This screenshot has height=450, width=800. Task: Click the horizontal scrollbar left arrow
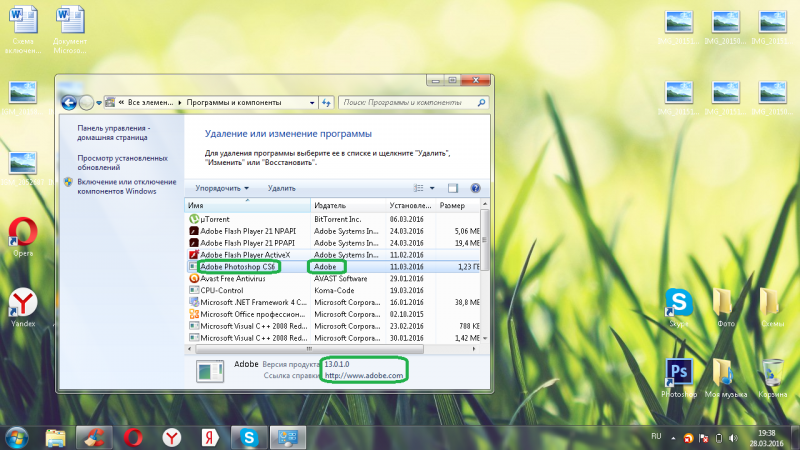[x=190, y=349]
